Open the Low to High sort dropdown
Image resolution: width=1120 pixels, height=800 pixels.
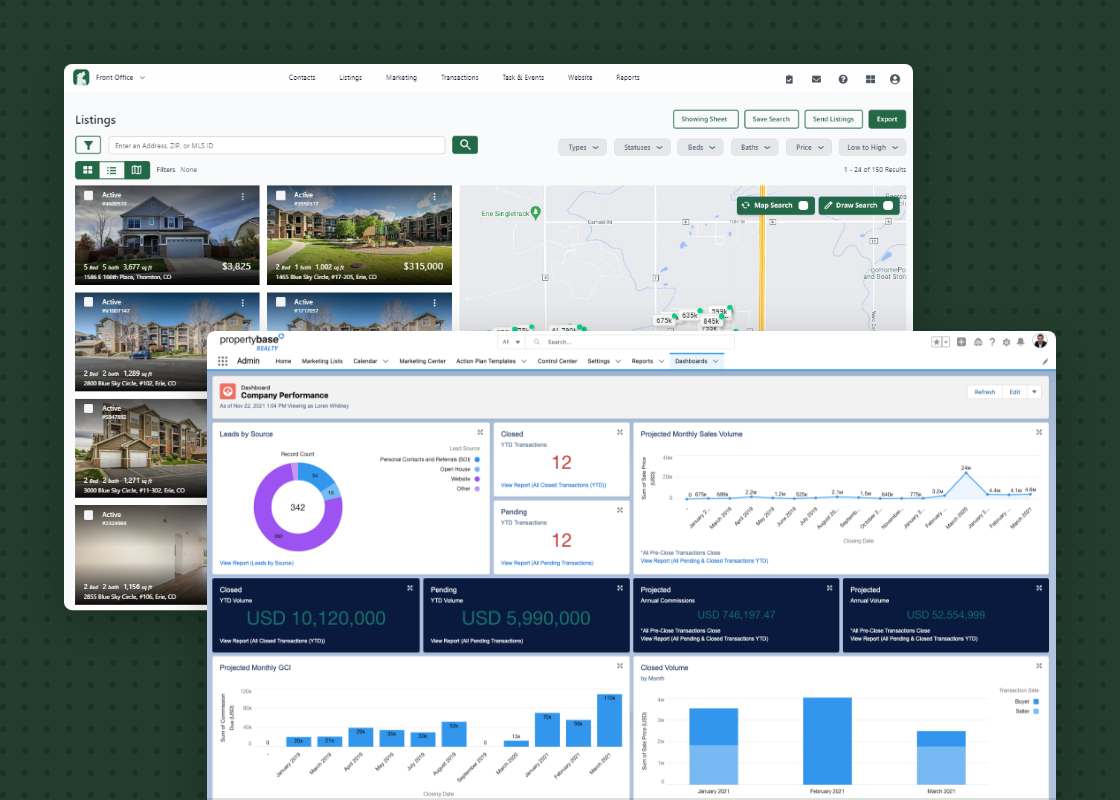coord(872,147)
